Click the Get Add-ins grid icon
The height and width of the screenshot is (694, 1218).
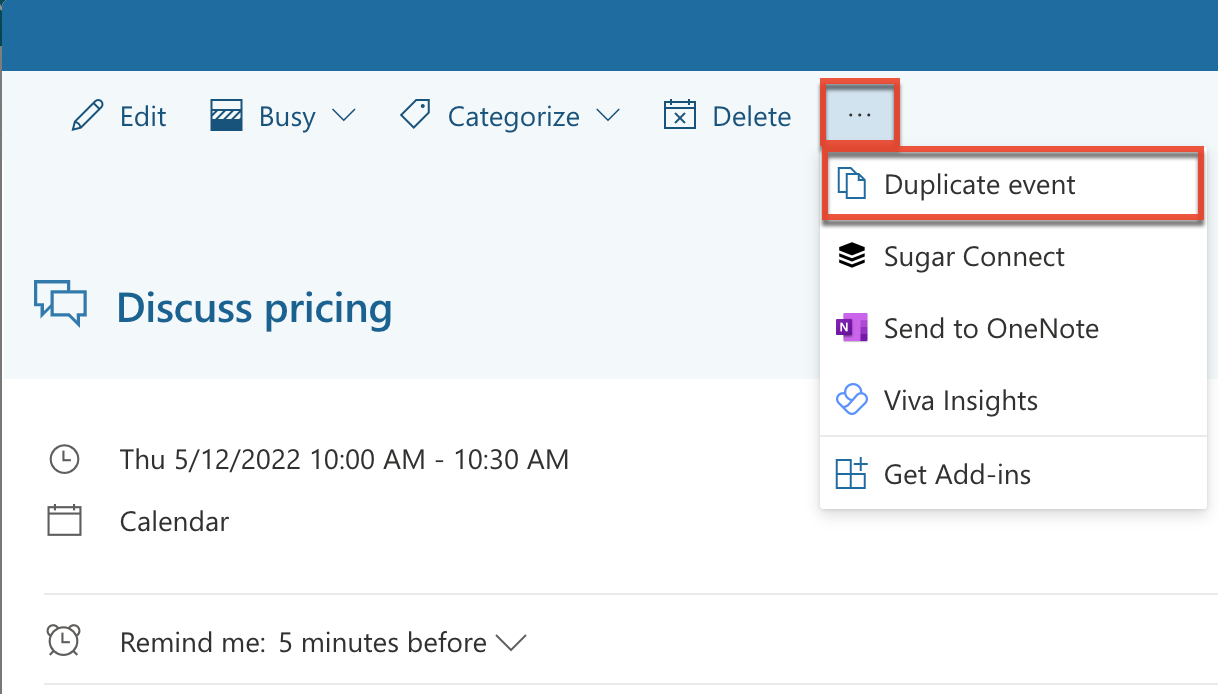pos(851,473)
